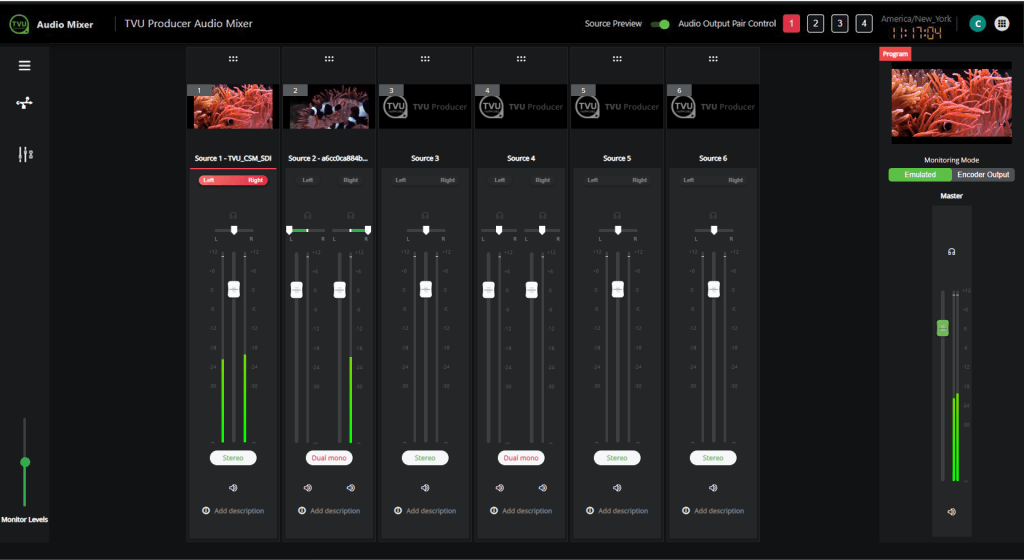Open the hamburger menu in the left sidebar

(x=25, y=66)
